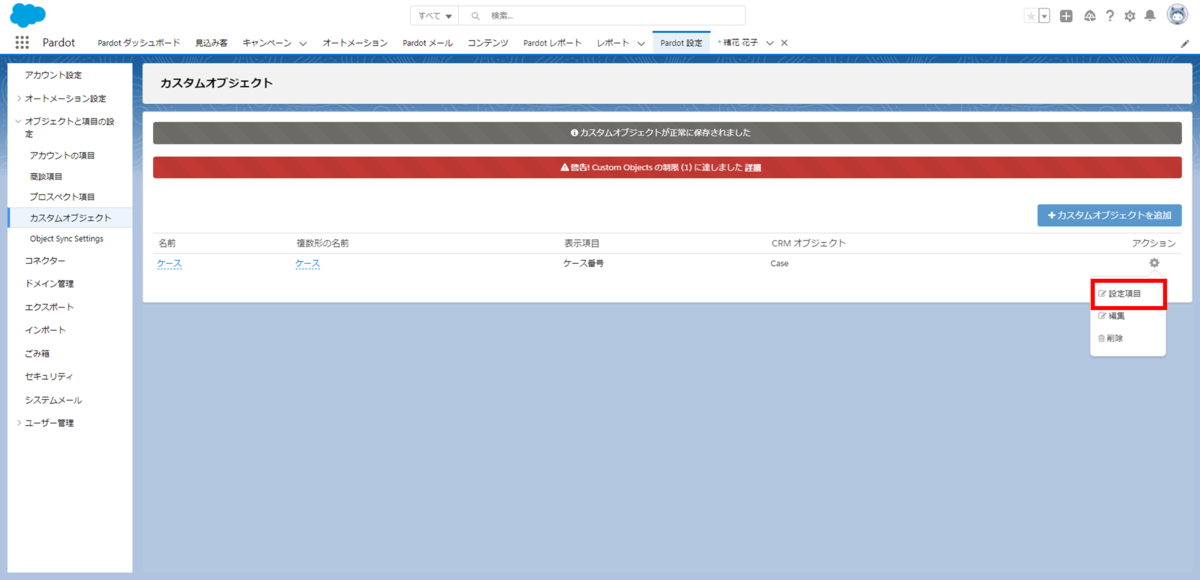Screen dimensions: 1200x580
Task: Collapse オブジェクトと項目の設定 section
Action: (x=19, y=121)
